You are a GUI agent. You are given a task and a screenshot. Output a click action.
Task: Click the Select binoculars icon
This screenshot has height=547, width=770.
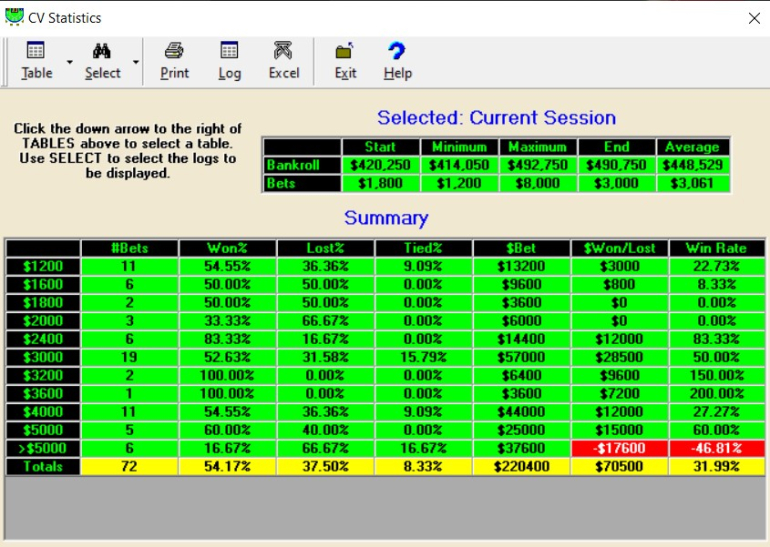point(102,51)
